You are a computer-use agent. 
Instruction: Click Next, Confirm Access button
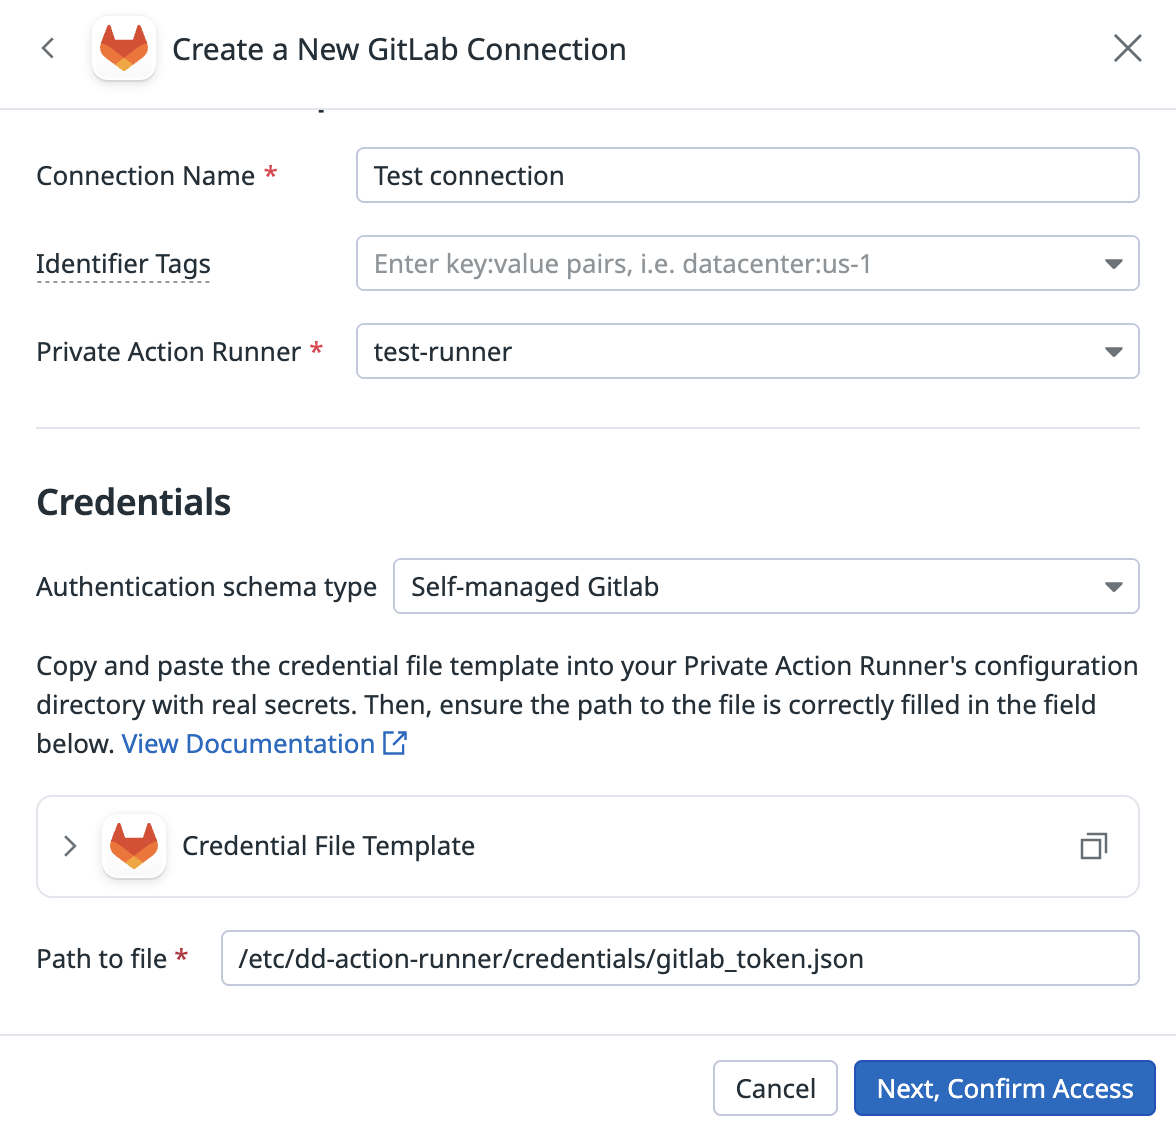1004,1088
